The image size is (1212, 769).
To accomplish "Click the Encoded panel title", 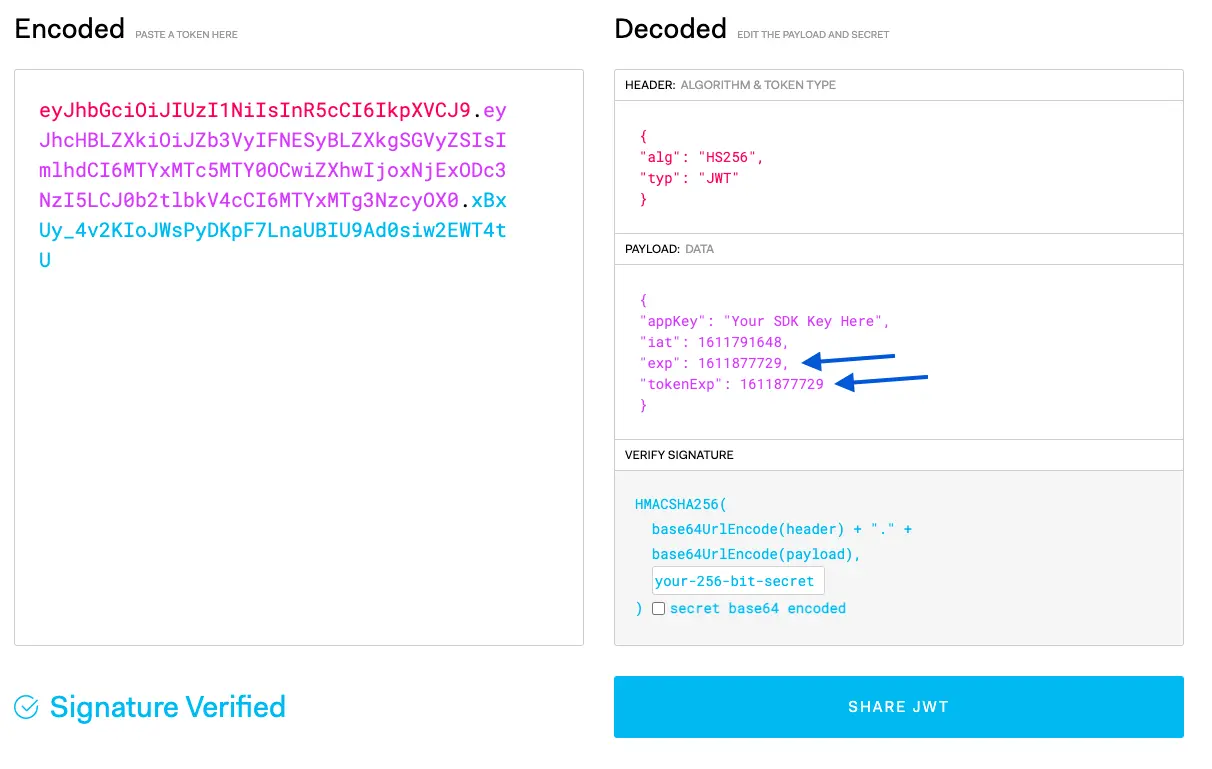I will coord(68,28).
